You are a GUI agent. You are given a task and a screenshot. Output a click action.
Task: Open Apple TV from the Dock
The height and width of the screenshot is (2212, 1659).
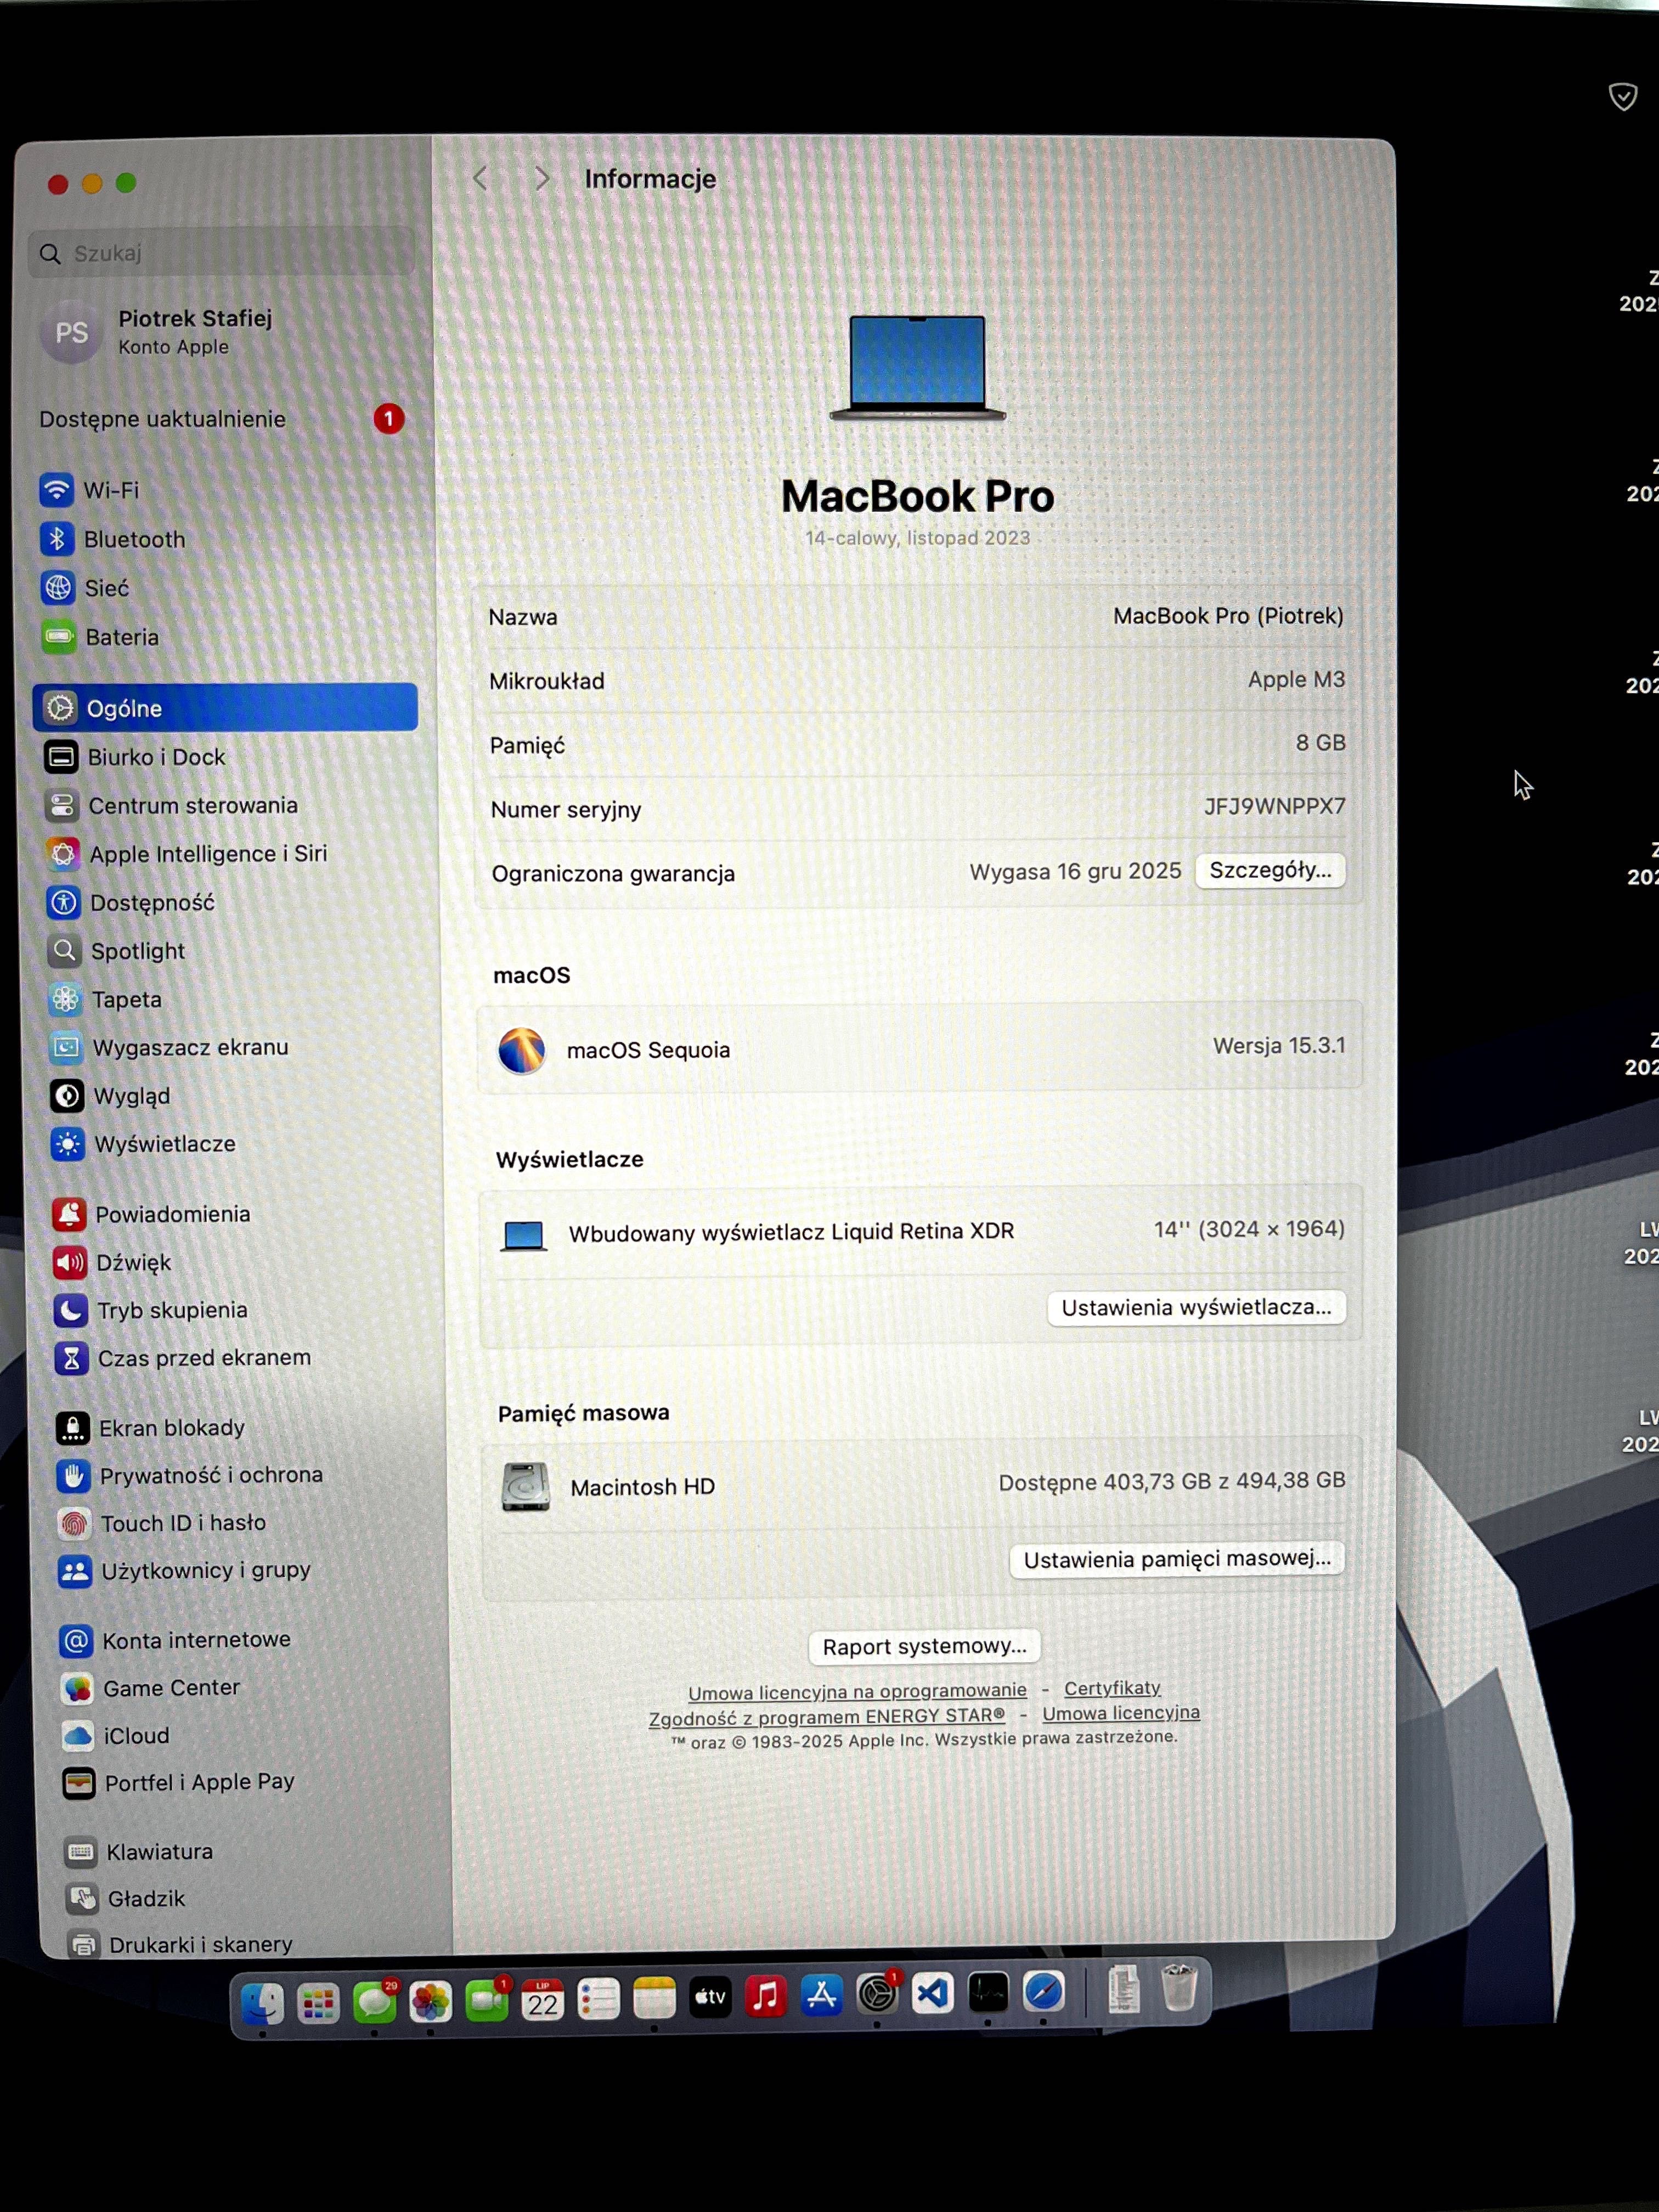click(x=710, y=1997)
